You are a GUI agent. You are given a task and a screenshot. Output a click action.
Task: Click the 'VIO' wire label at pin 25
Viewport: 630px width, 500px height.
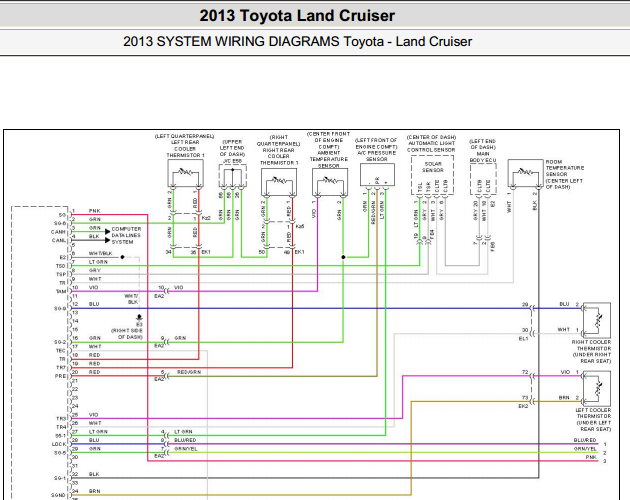[94, 414]
